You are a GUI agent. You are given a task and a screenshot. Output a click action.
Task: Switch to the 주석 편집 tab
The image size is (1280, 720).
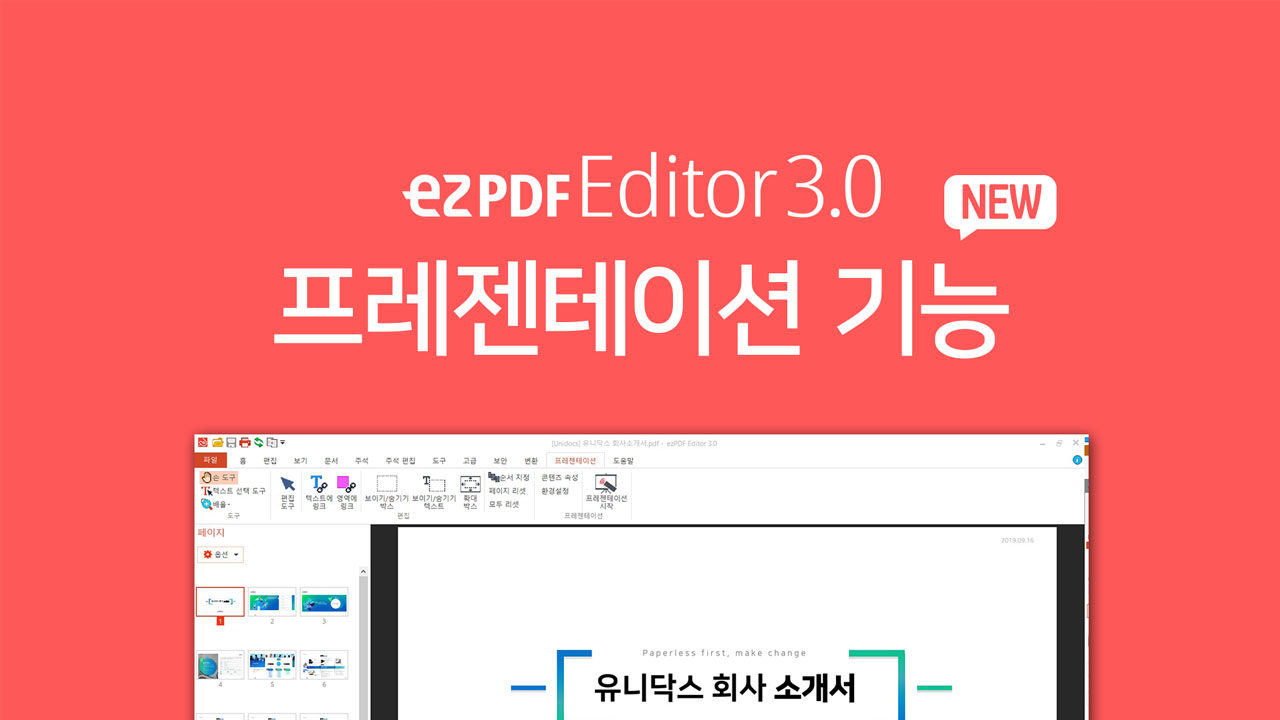400,461
